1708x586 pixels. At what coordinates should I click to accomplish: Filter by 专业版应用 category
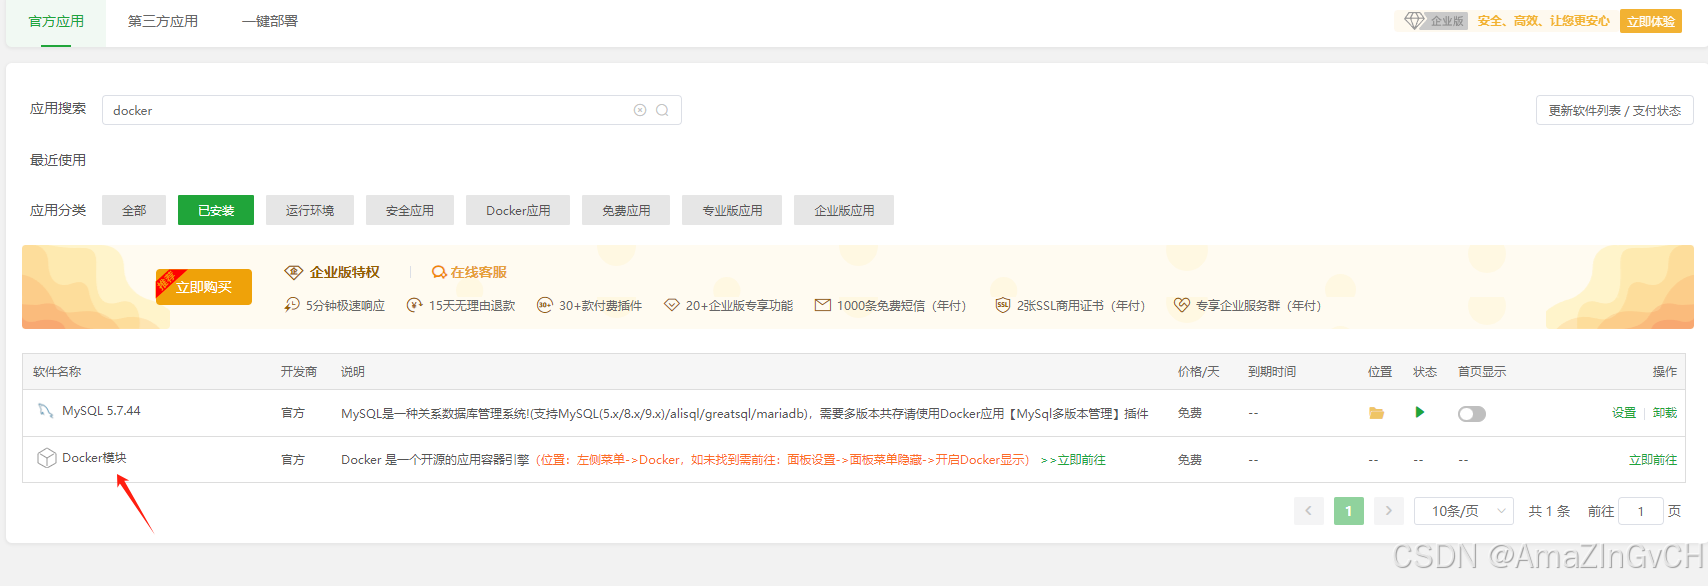pos(732,210)
